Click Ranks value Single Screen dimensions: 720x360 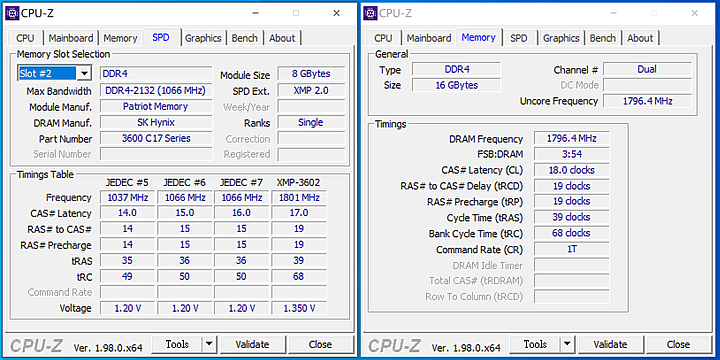311,123
